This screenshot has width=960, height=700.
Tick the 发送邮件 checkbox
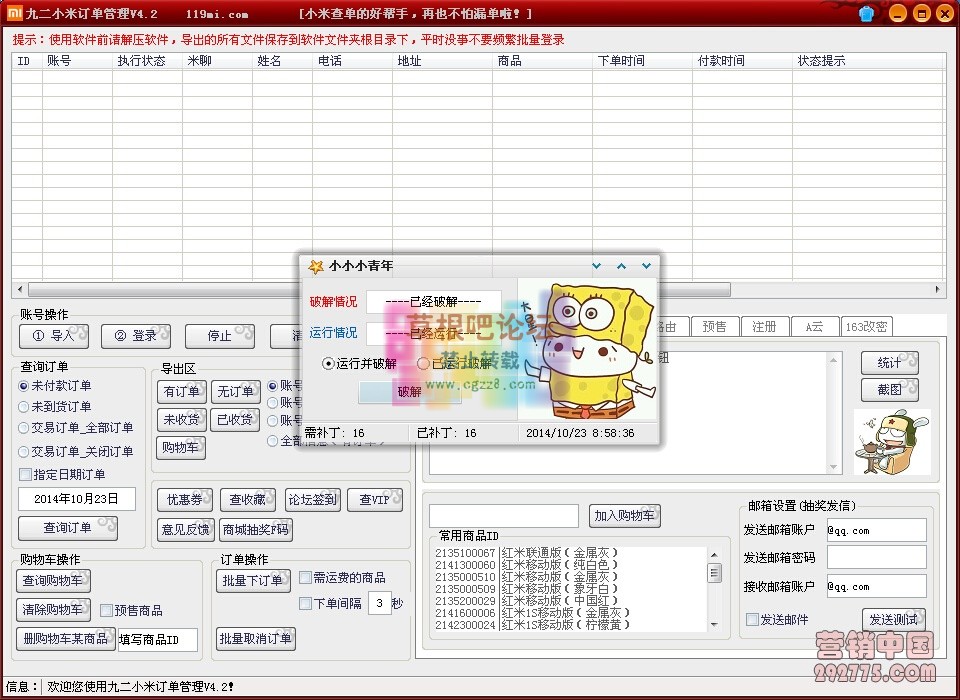click(x=752, y=620)
